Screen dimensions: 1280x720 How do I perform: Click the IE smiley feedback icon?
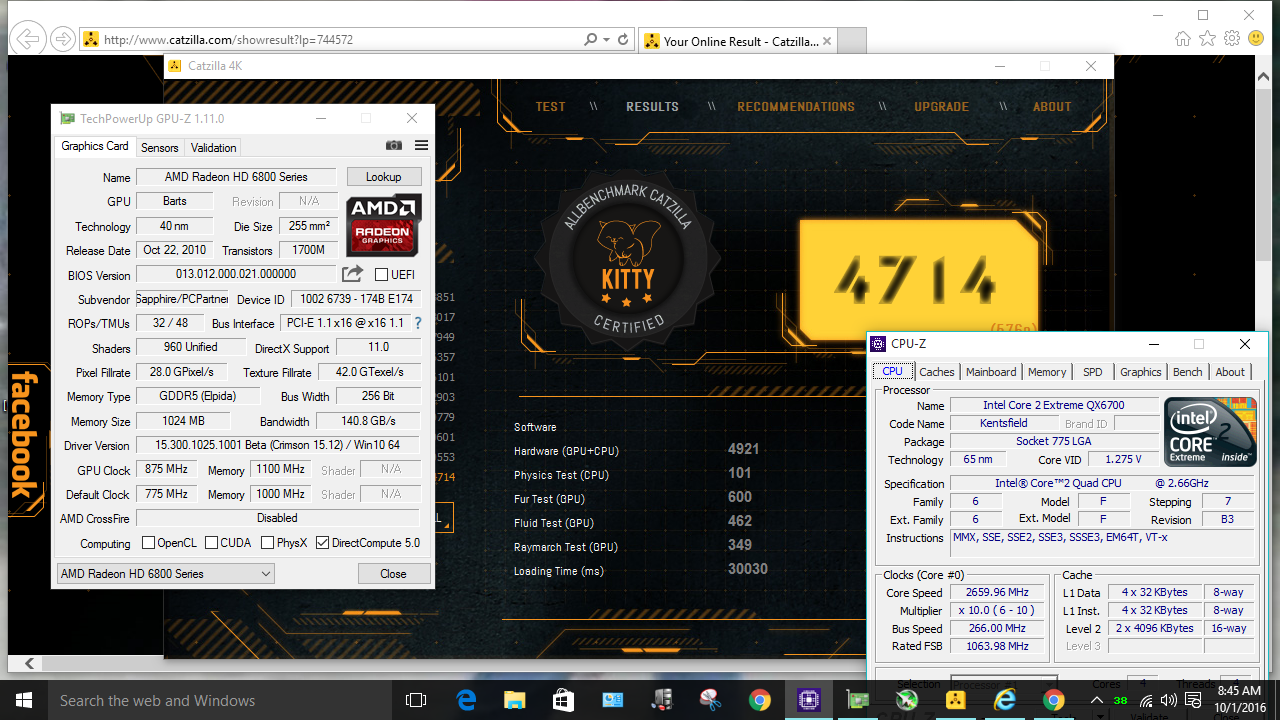tap(1255, 39)
